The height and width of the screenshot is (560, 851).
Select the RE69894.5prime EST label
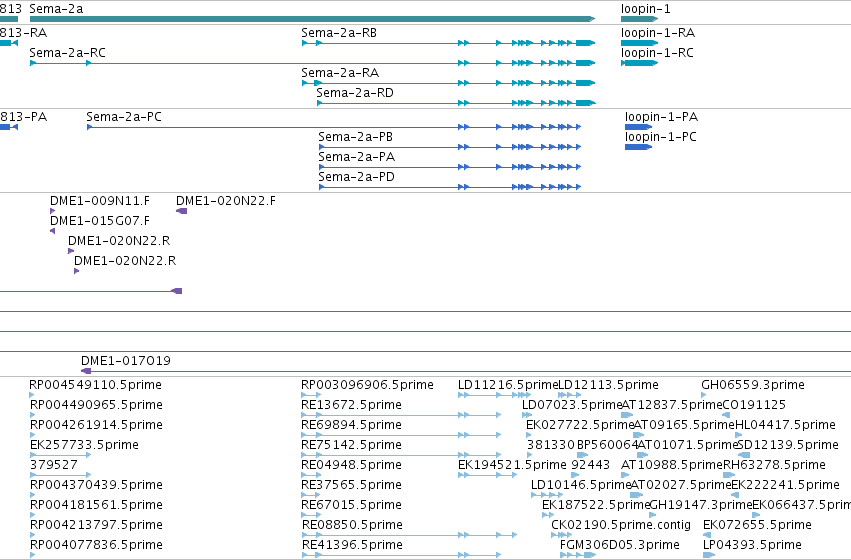pyautogui.click(x=352, y=425)
